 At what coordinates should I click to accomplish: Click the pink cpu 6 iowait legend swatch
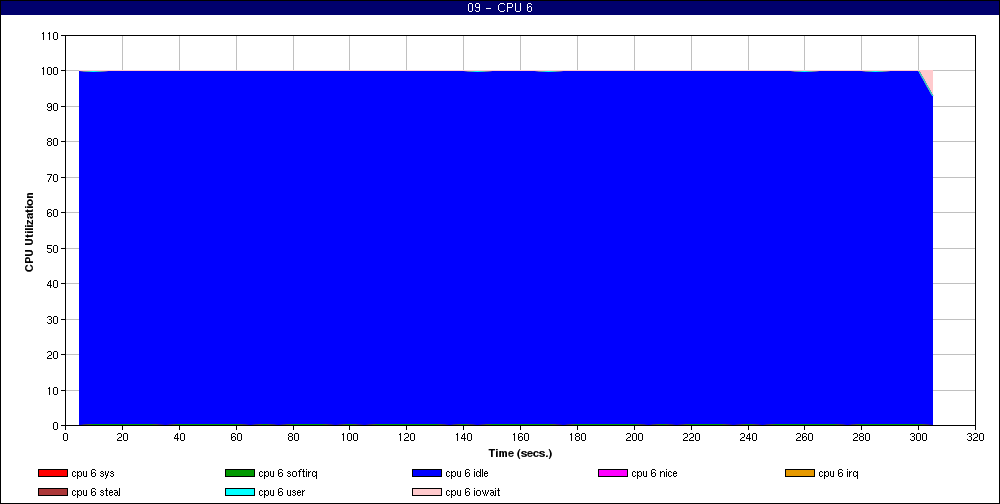[x=427, y=493]
